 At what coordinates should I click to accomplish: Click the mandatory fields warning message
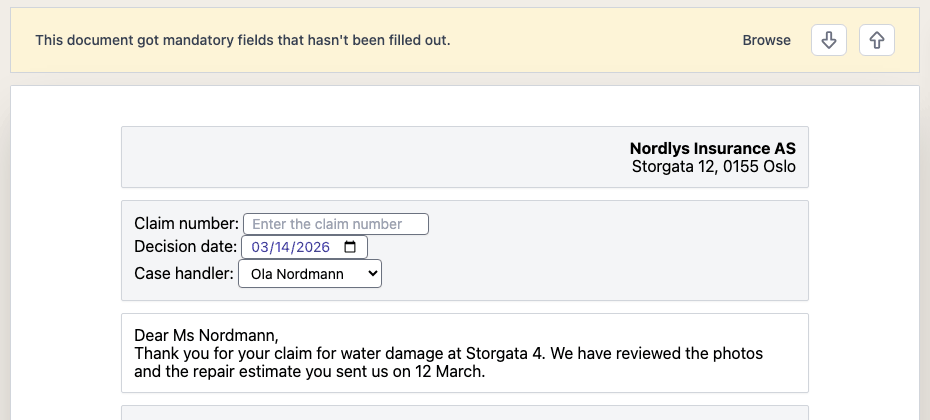click(x=243, y=40)
